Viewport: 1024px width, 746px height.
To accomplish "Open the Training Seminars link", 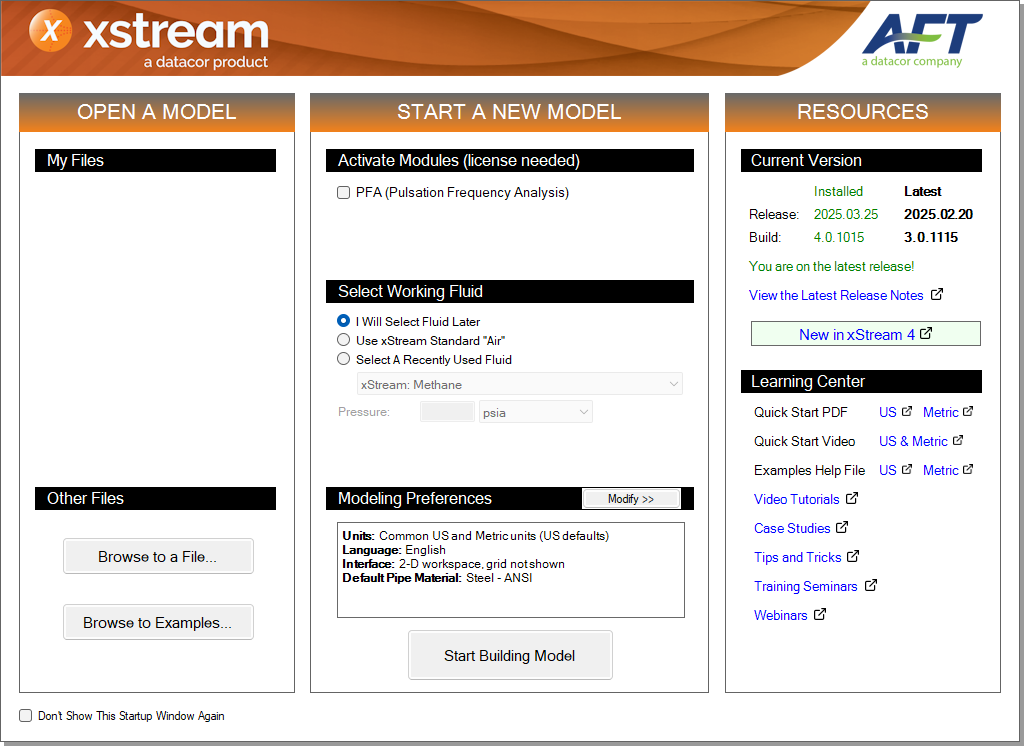I will tap(806, 586).
